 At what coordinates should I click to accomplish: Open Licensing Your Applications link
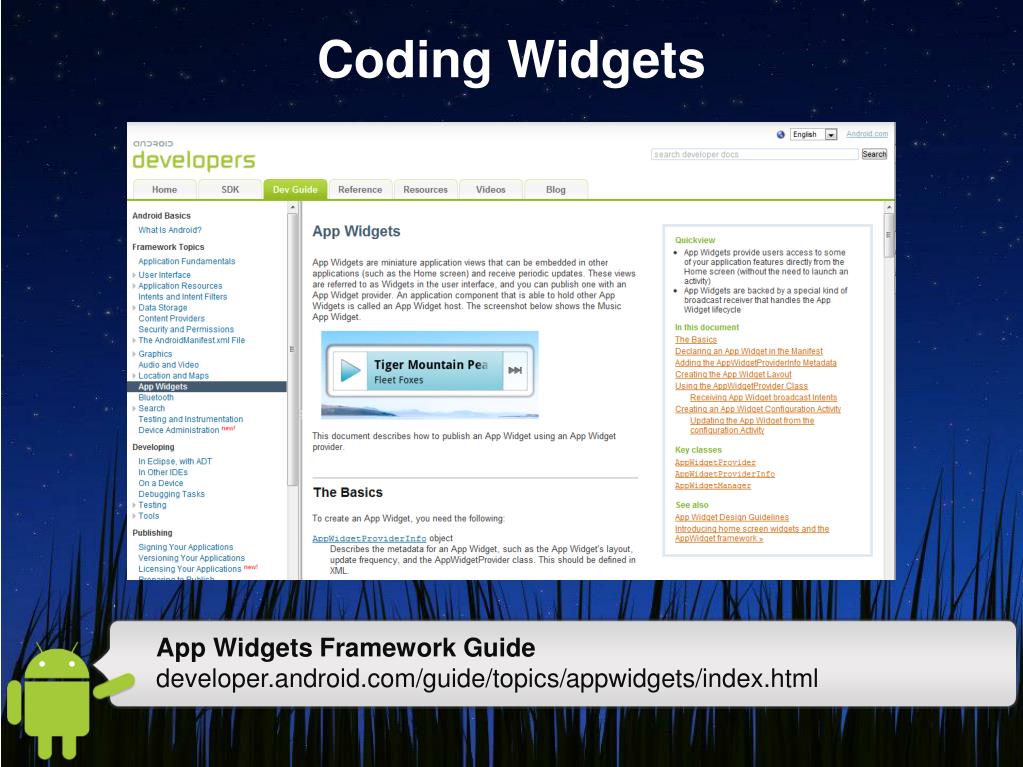point(190,569)
